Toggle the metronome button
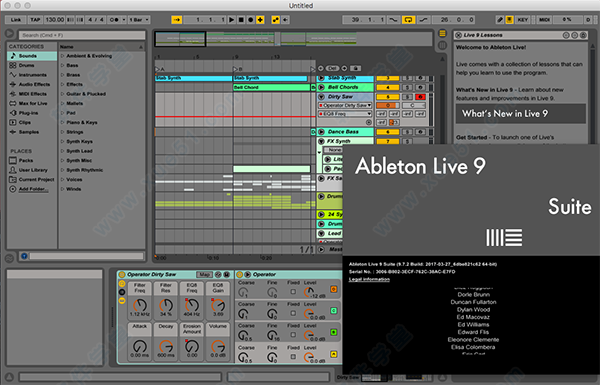 tap(114, 20)
